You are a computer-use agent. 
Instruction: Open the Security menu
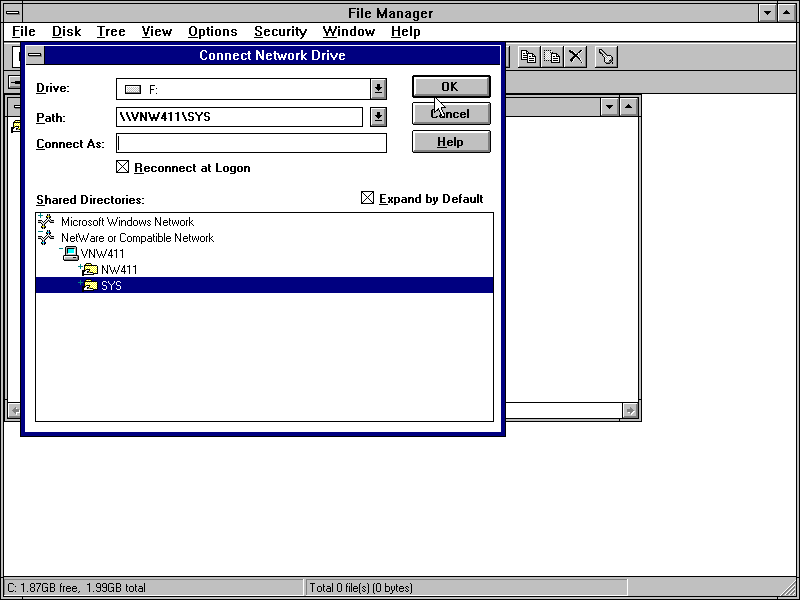pyautogui.click(x=280, y=32)
